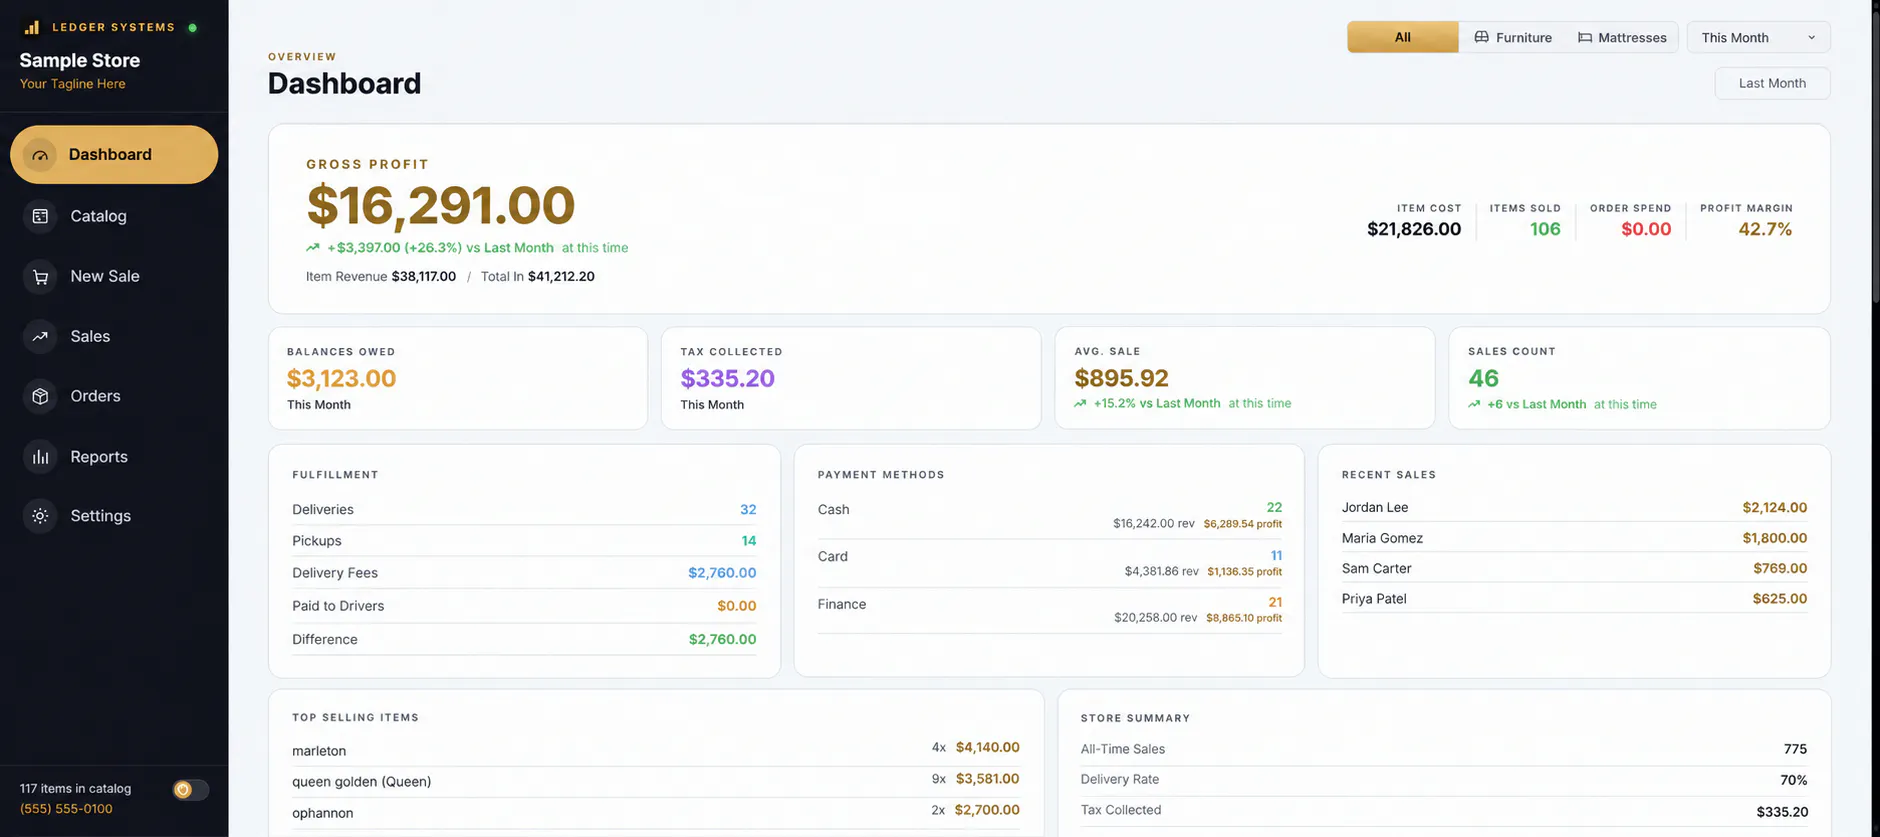Click the queen golden (Queen) item
The width and height of the screenshot is (1880, 837).
coord(656,781)
